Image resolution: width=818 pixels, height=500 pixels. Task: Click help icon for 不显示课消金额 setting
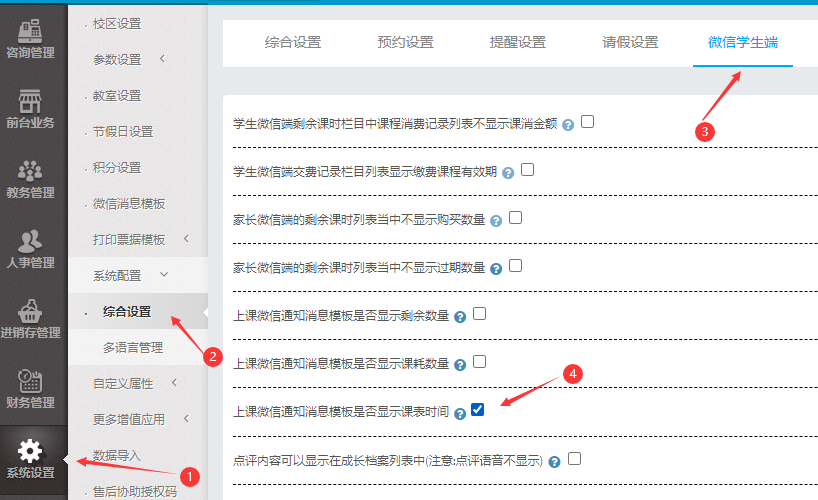tap(568, 125)
